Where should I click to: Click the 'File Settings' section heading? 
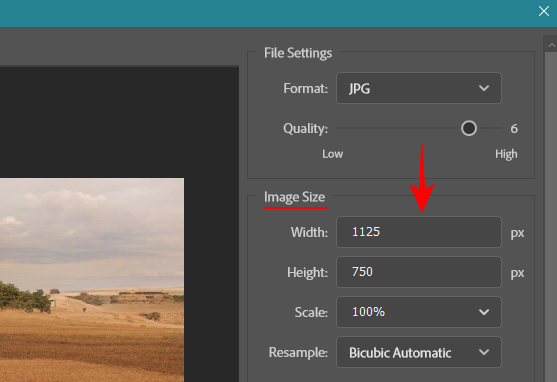pyautogui.click(x=298, y=53)
